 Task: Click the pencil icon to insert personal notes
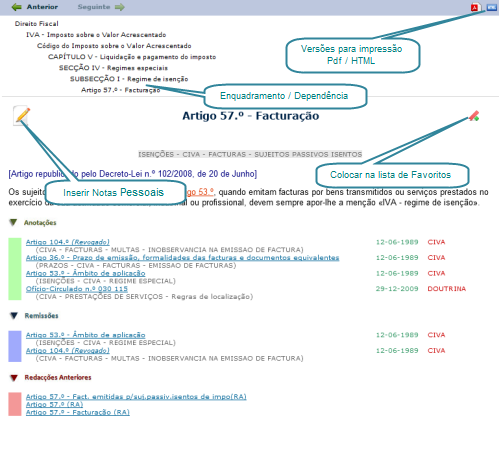pyautogui.click(x=22, y=115)
